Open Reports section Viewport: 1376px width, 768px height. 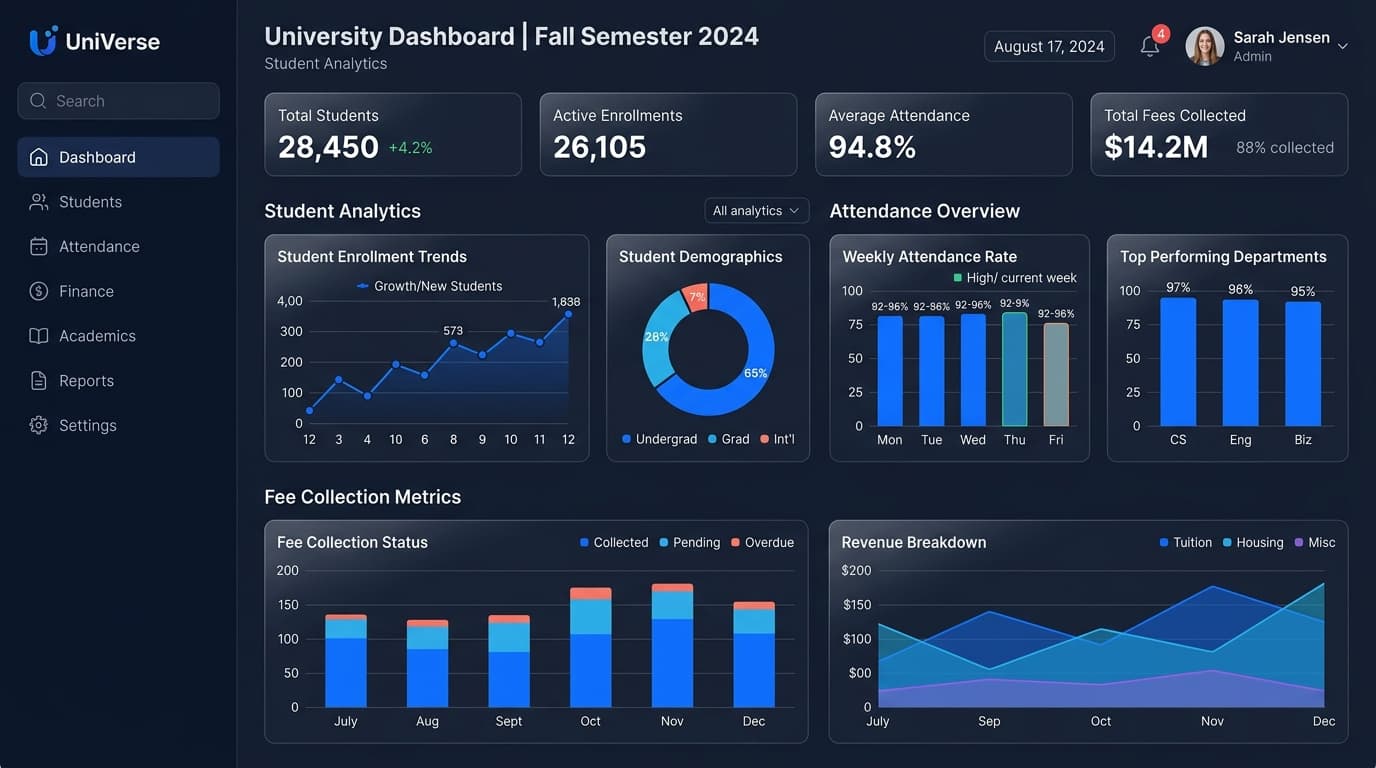(x=118, y=381)
